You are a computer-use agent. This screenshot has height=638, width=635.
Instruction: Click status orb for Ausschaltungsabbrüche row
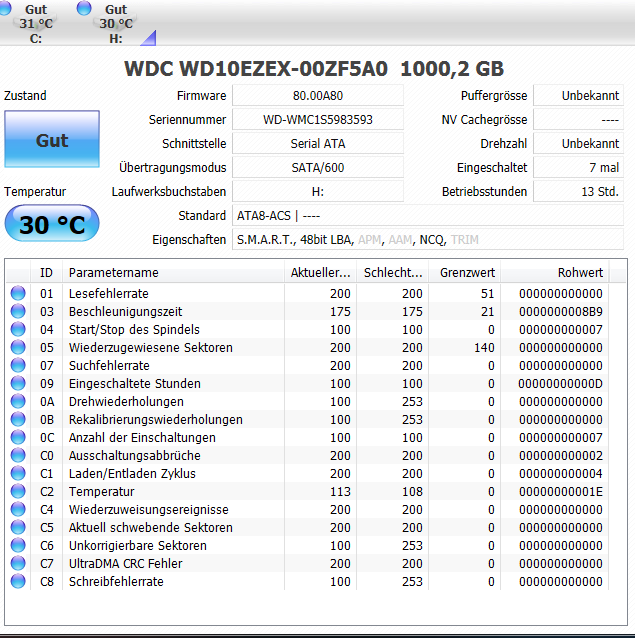point(18,455)
